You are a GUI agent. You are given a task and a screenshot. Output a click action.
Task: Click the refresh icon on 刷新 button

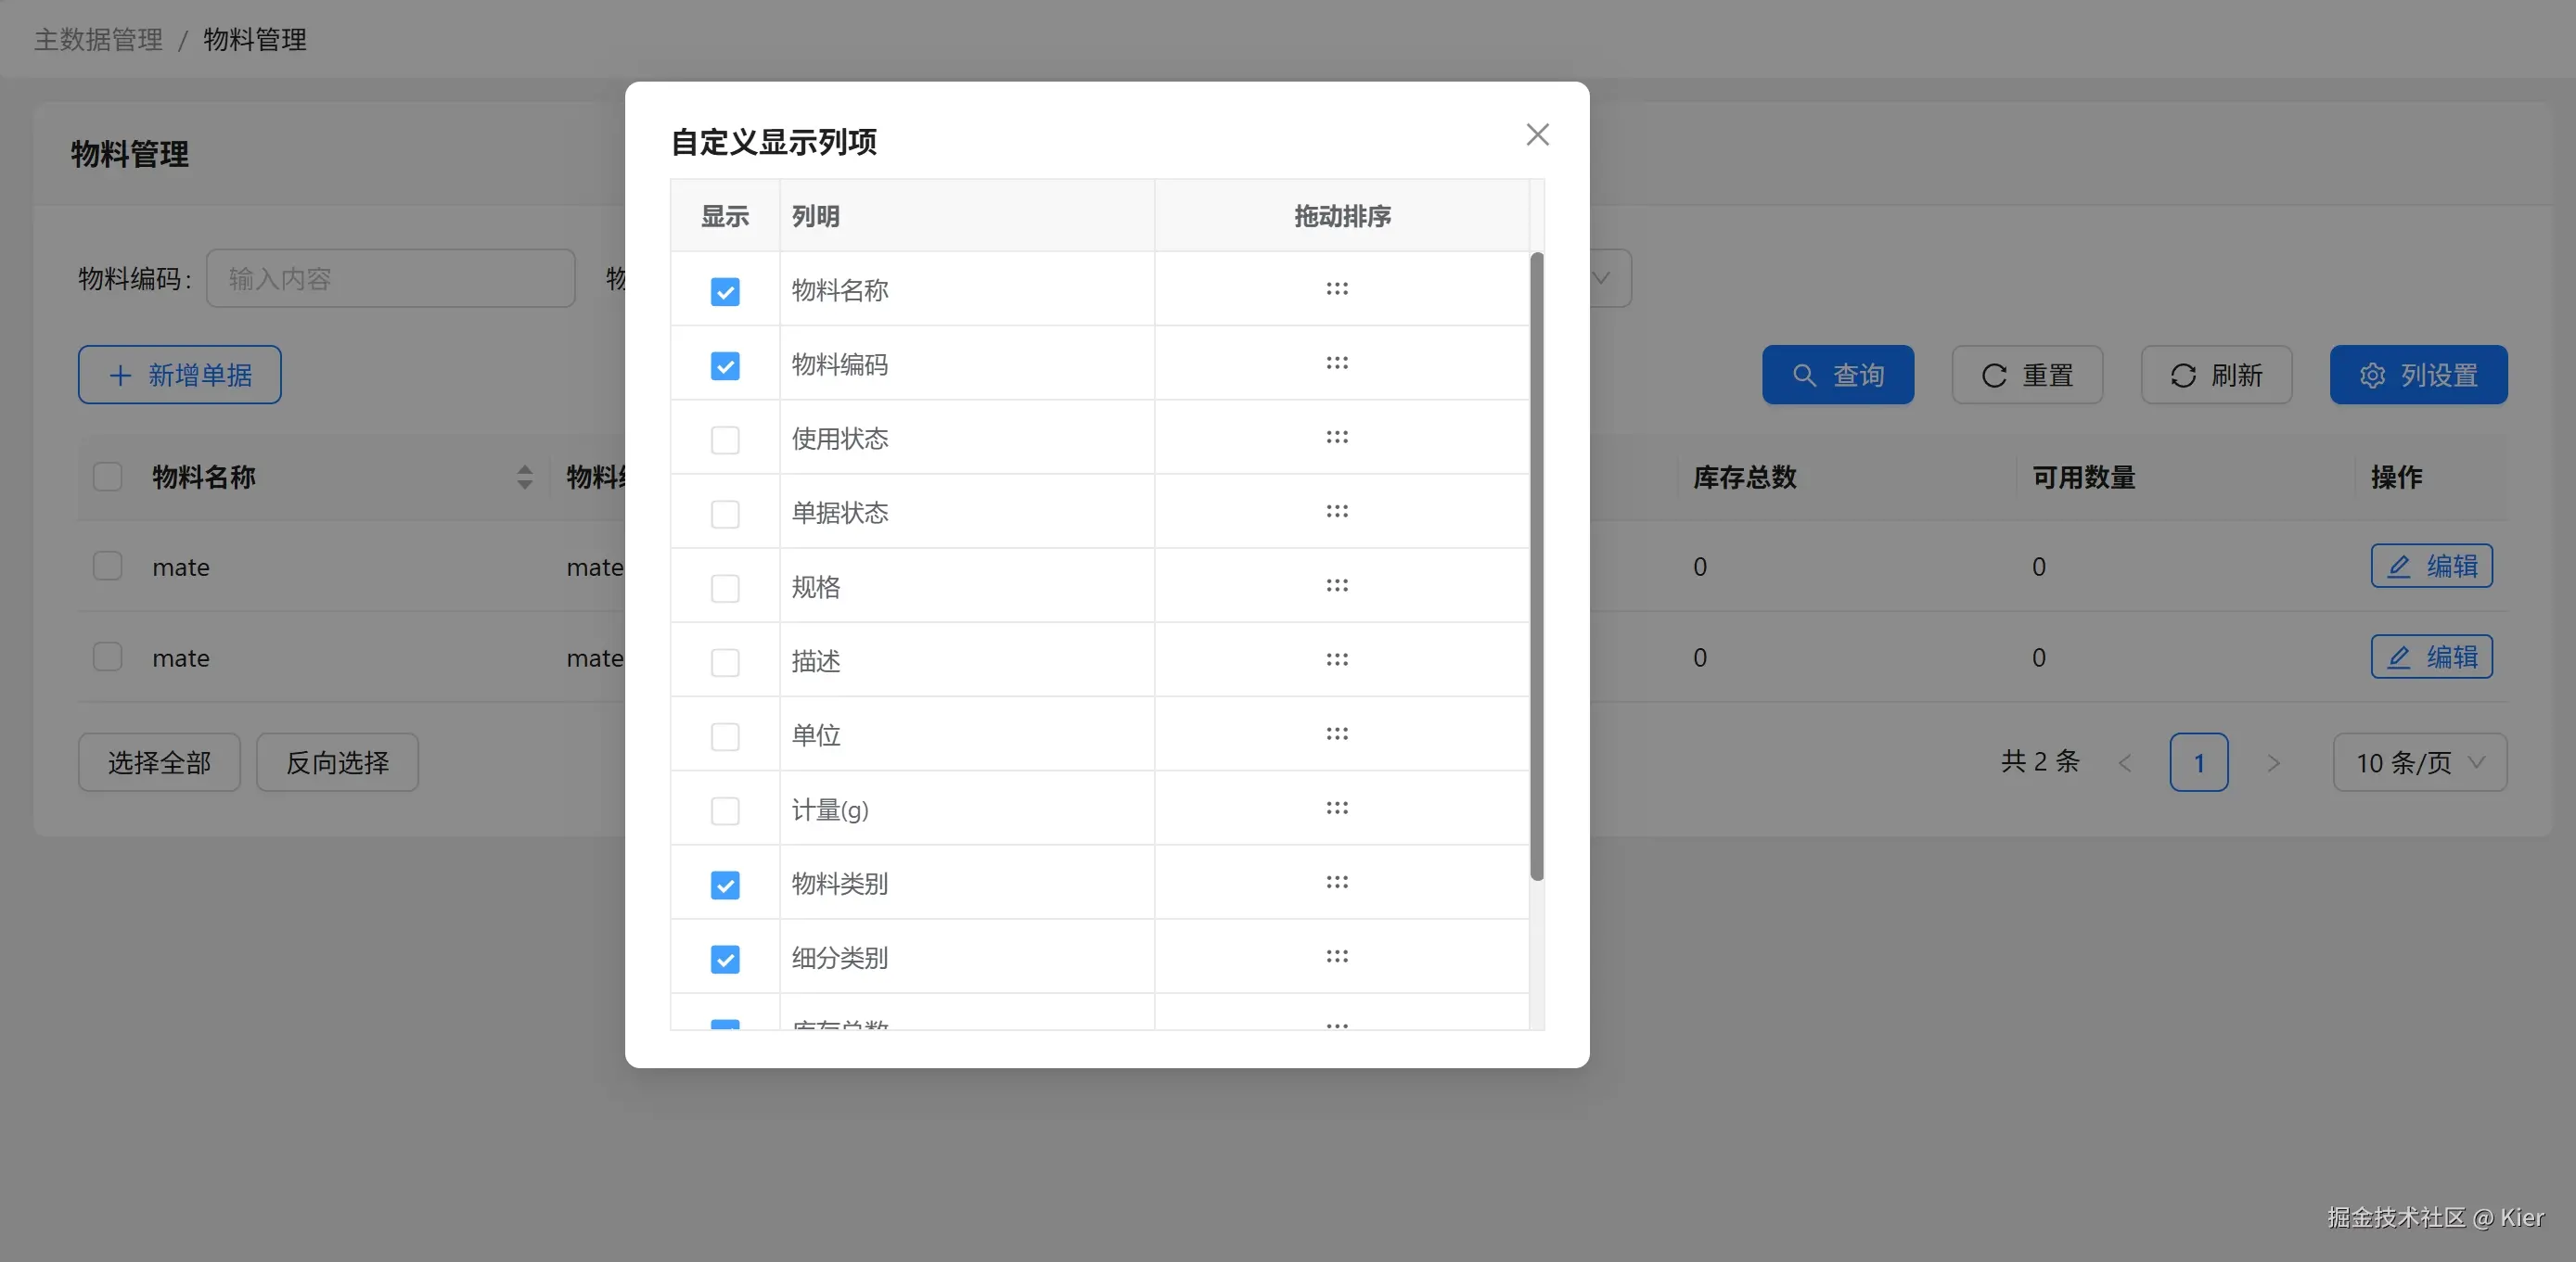click(x=2183, y=375)
